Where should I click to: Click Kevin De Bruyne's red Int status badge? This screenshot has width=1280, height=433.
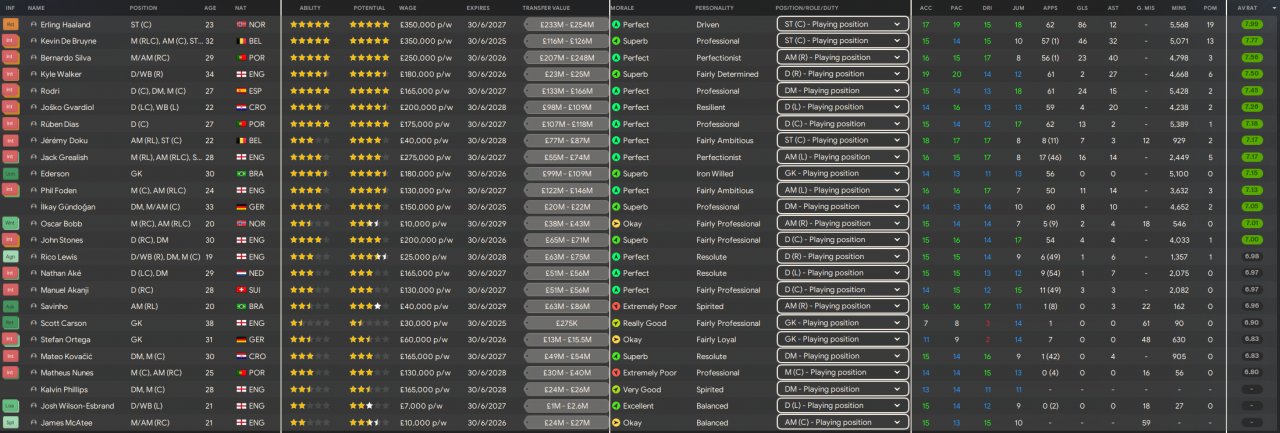[x=11, y=41]
